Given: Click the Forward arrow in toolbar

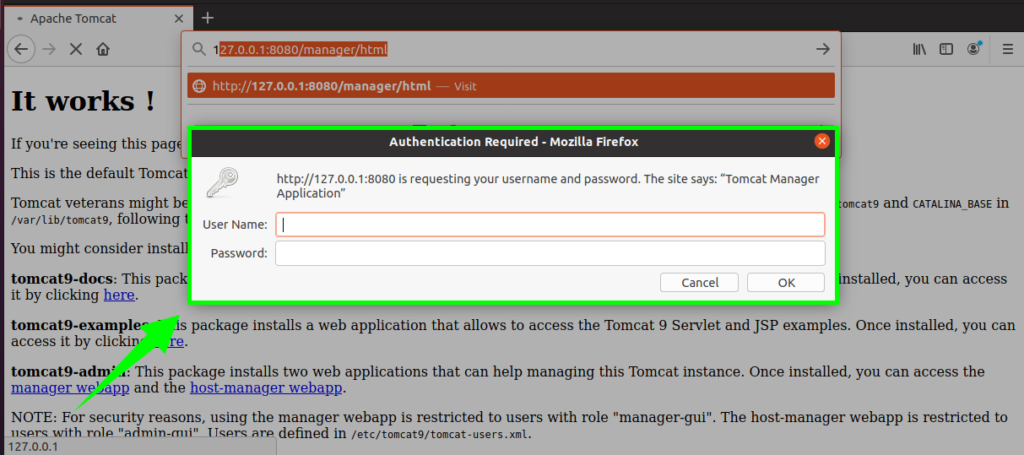Looking at the screenshot, I should tap(48, 50).
